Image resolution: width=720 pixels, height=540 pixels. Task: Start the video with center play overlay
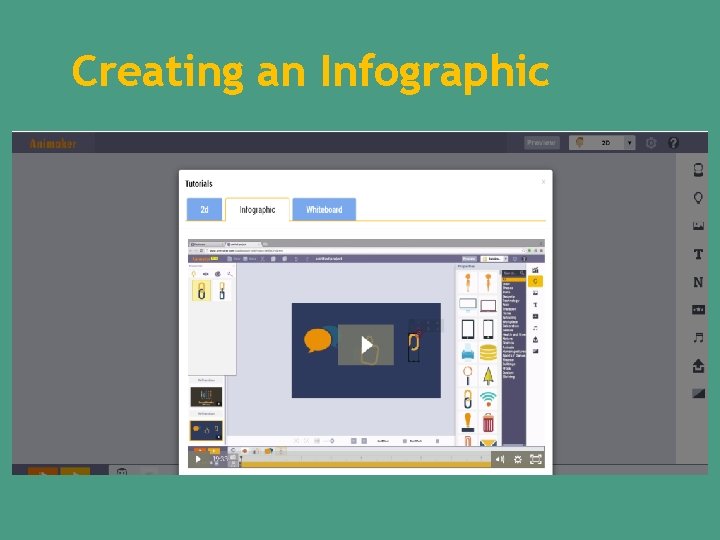click(366, 345)
